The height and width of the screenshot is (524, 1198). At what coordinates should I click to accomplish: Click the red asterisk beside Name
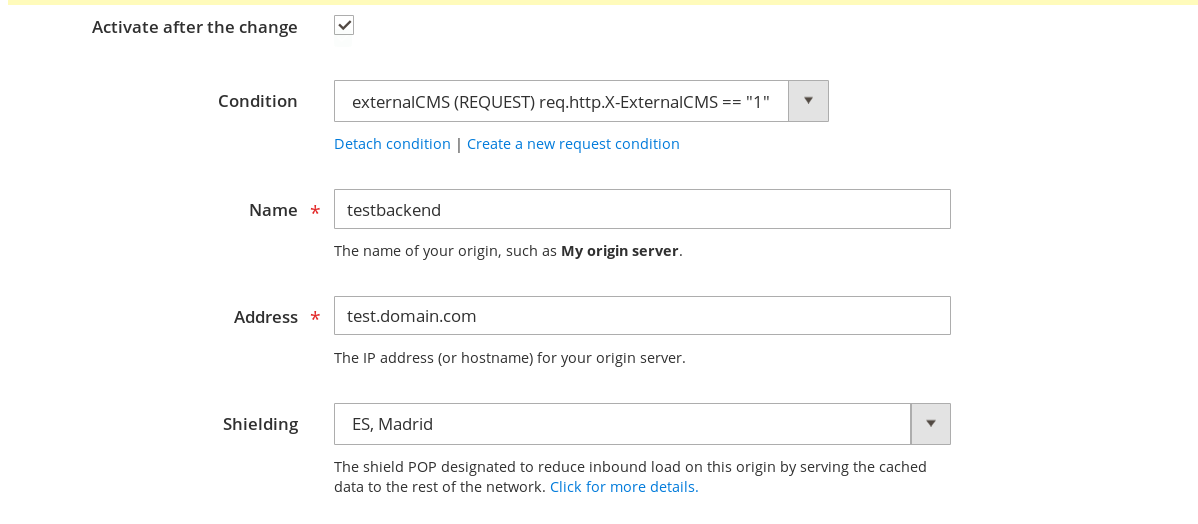click(315, 212)
